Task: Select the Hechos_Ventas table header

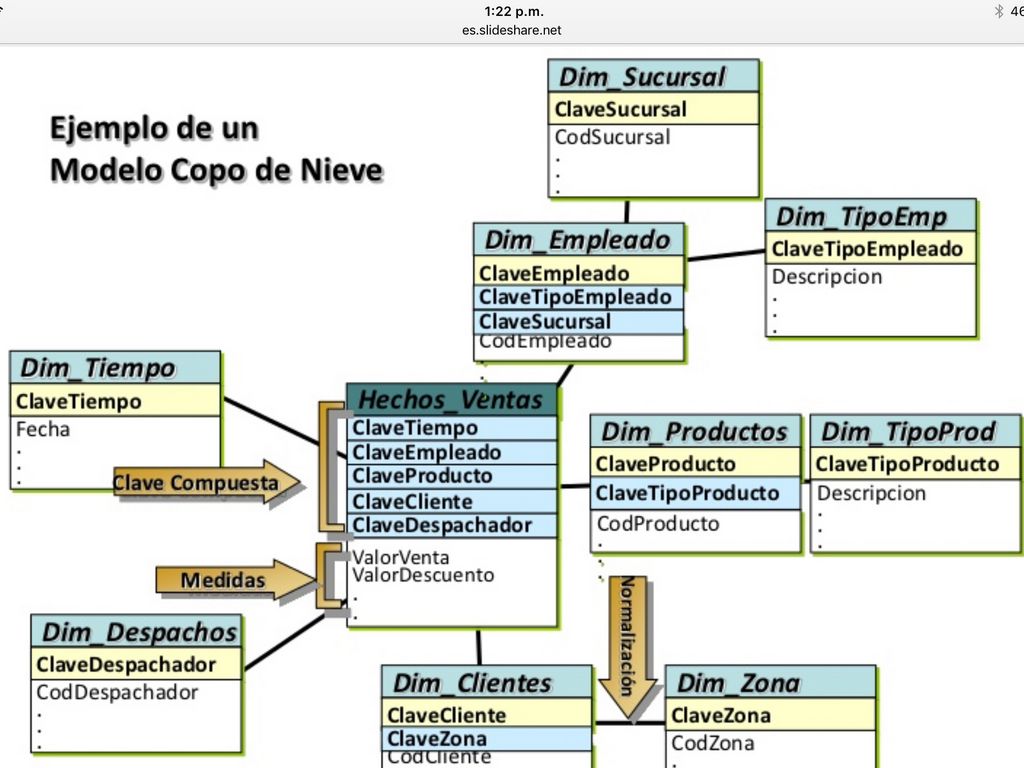Action: point(450,400)
